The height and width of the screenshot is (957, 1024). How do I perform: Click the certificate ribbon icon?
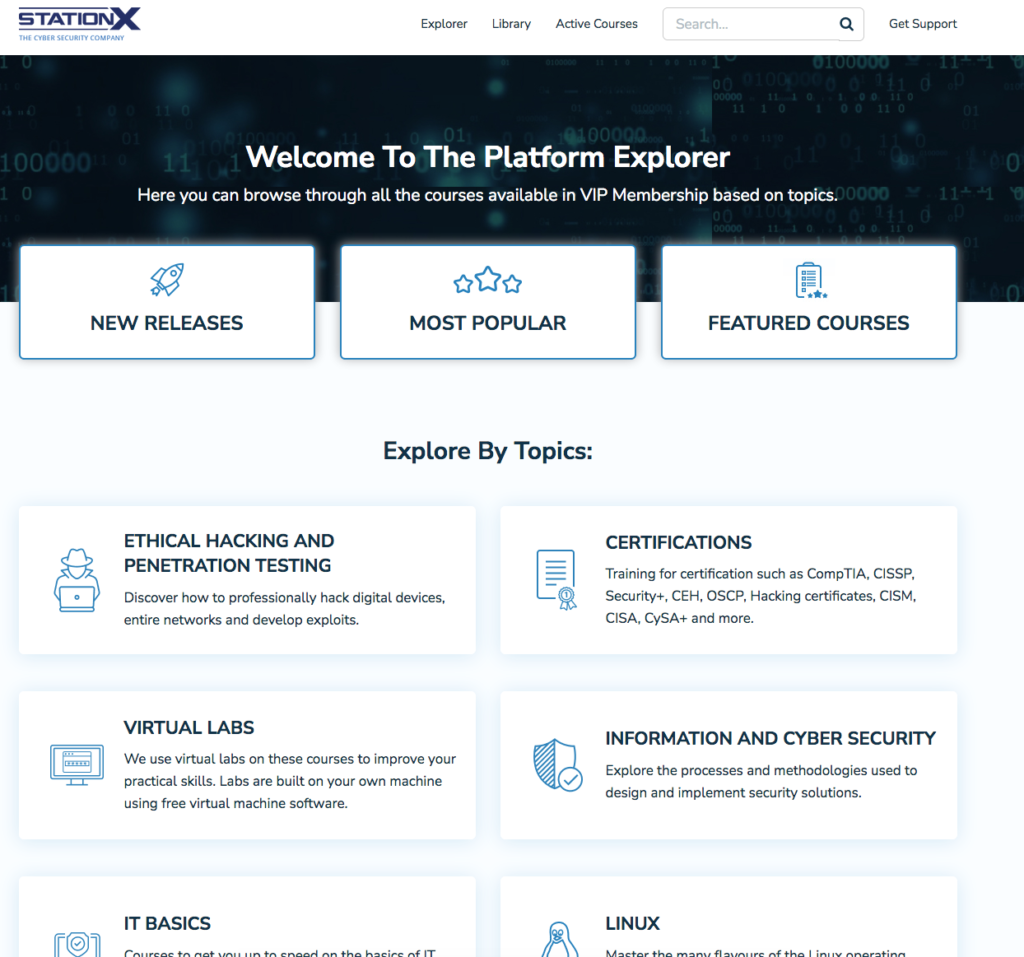pos(557,580)
